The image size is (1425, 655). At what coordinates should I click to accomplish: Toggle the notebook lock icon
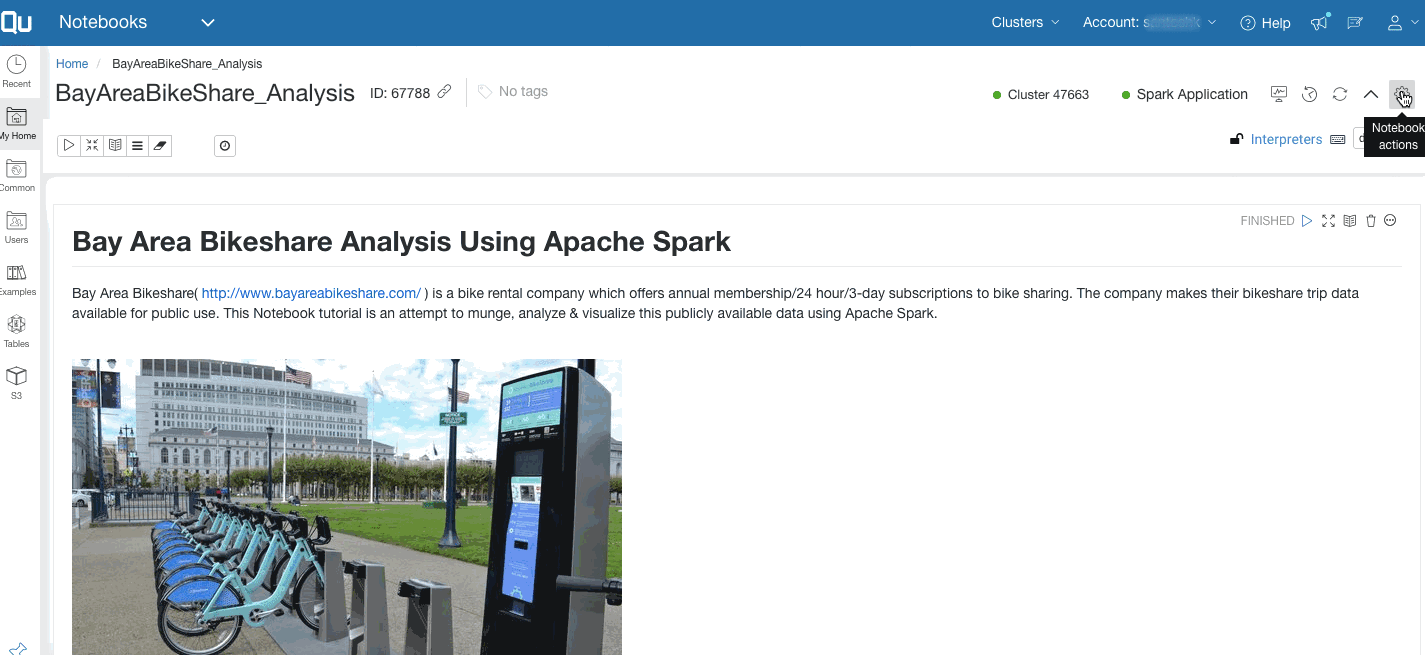[1237, 139]
